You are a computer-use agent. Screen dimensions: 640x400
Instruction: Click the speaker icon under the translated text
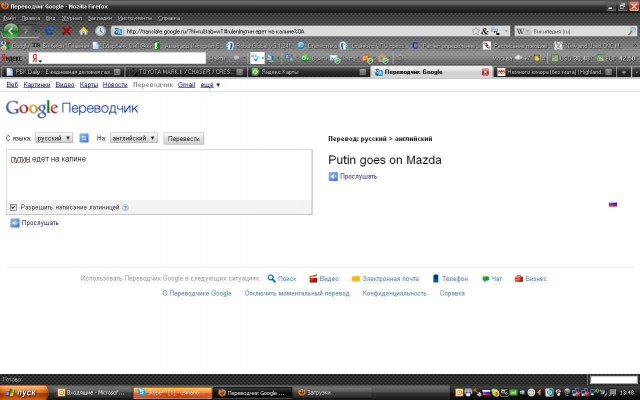click(x=333, y=177)
